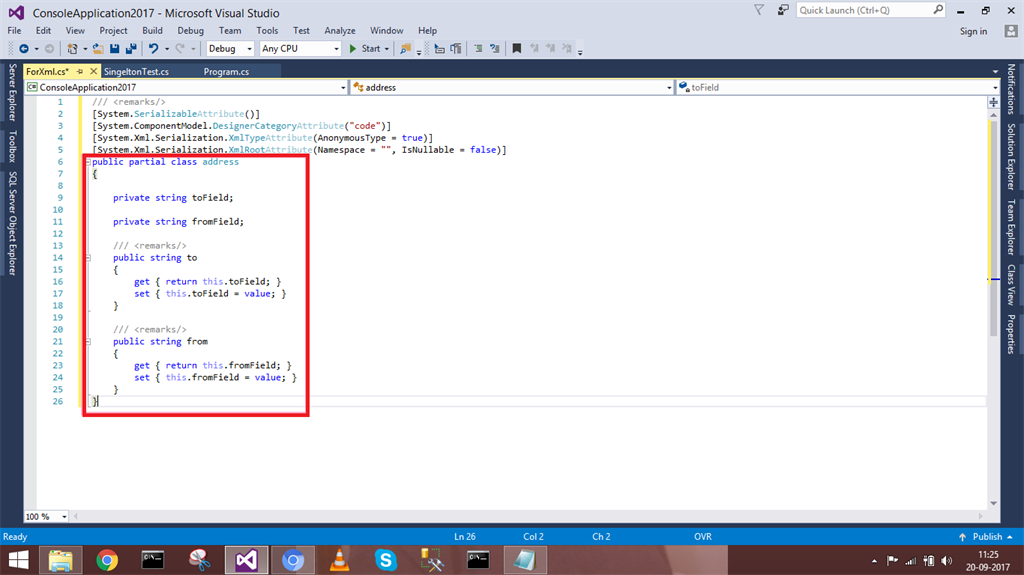The width and height of the screenshot is (1024, 575).
Task: Click the Increase Indent icon
Action: (456, 48)
